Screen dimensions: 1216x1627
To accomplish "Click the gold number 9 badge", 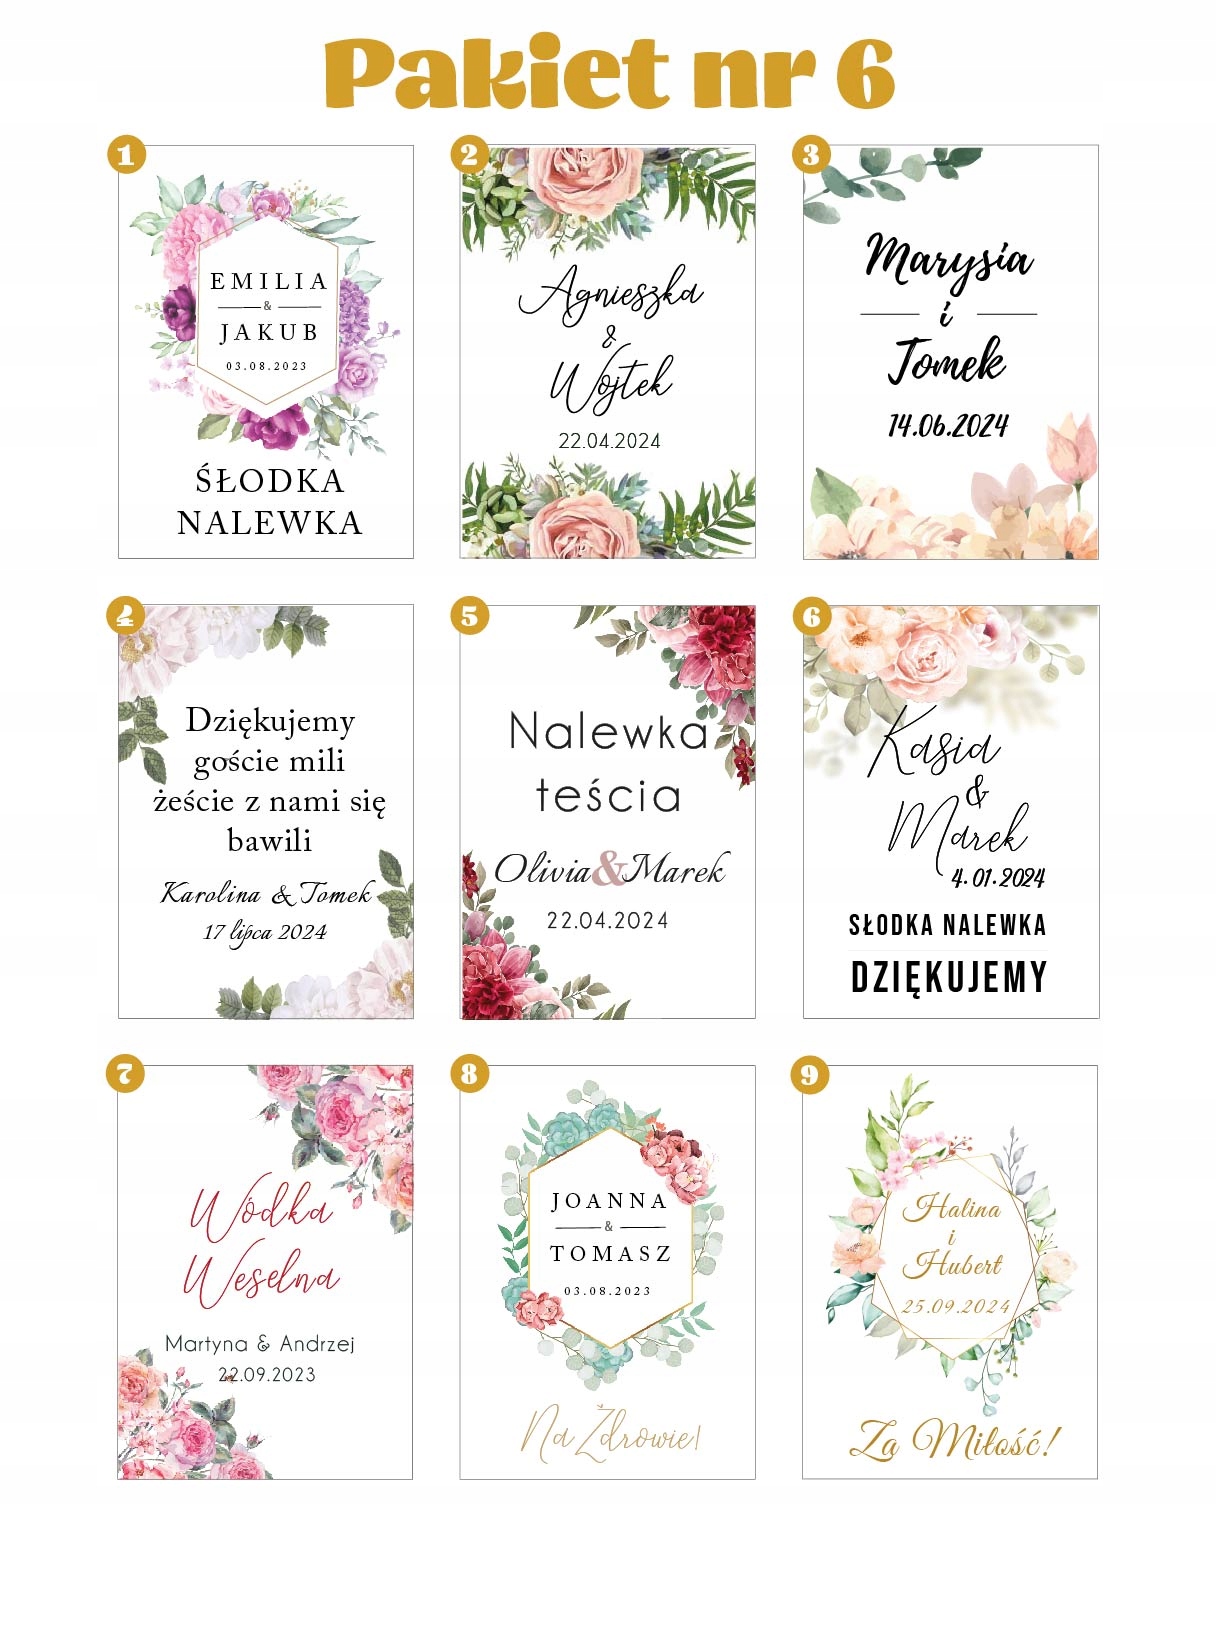I will pyautogui.click(x=811, y=1075).
